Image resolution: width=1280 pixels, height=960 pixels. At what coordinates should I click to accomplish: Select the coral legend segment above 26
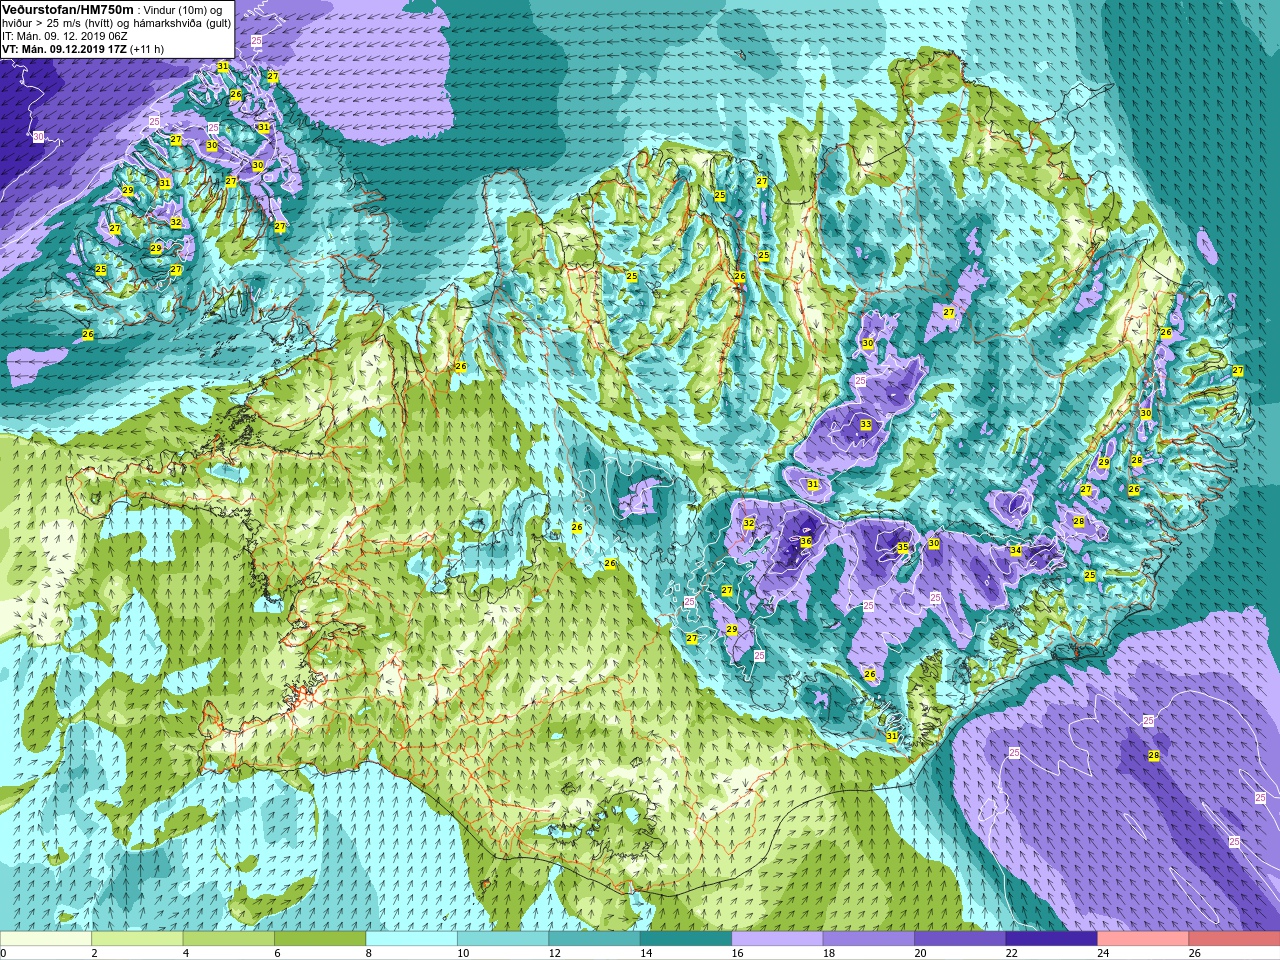[1234, 939]
